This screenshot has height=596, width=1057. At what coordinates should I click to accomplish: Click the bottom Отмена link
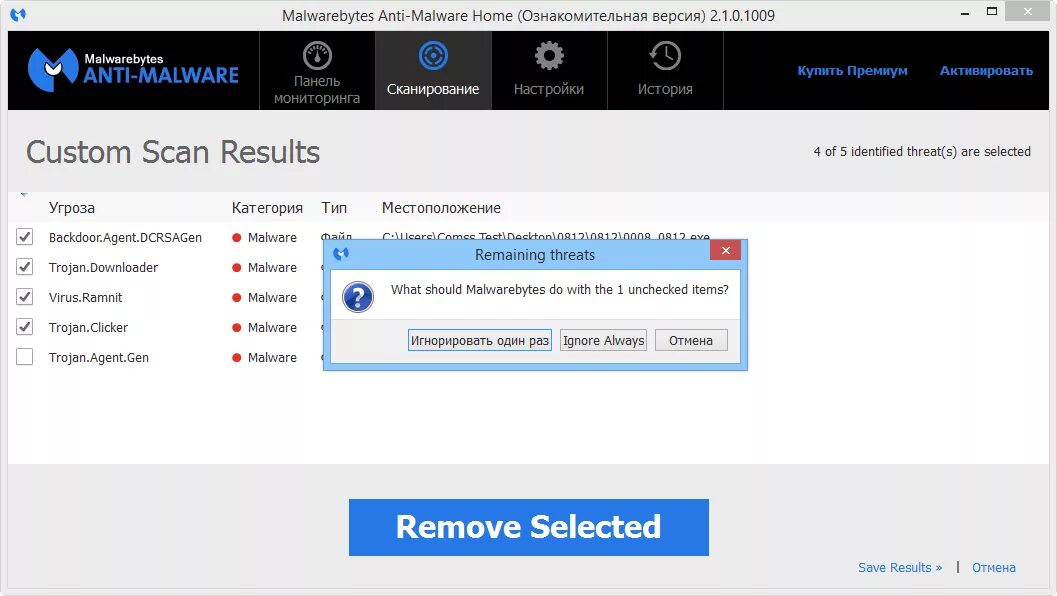tap(994, 568)
